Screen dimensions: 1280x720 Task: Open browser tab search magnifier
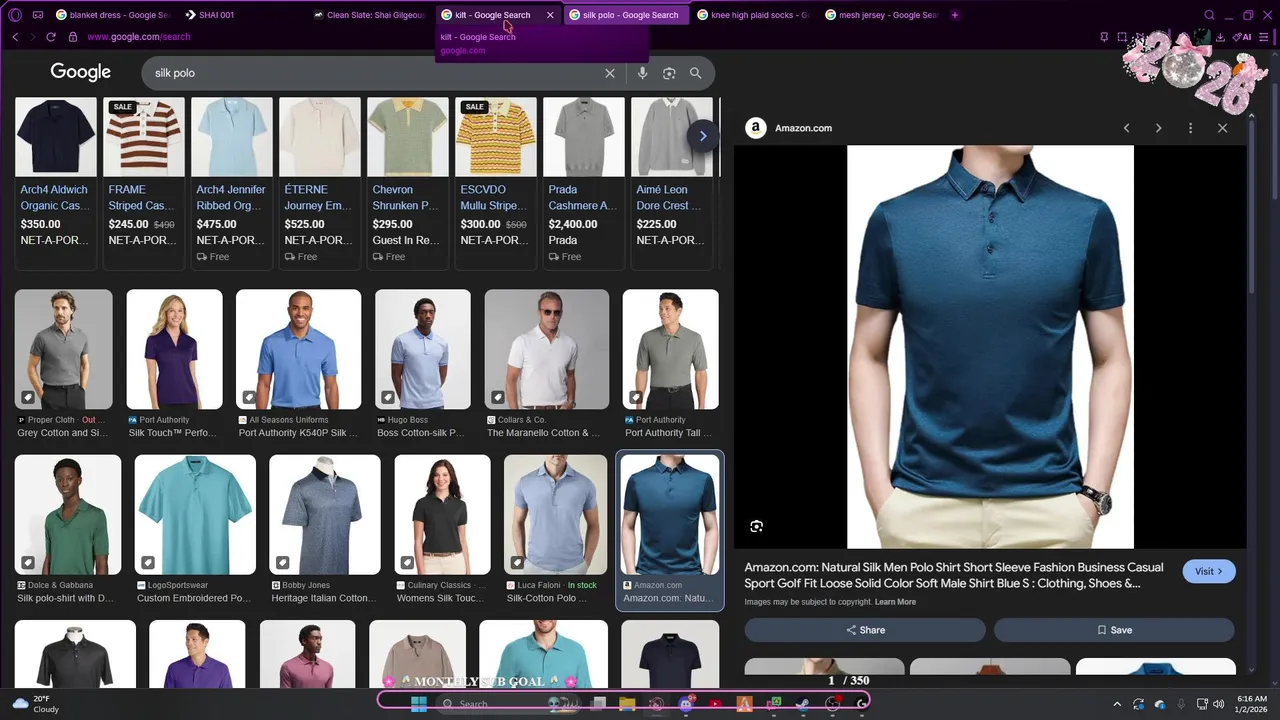pyautogui.click(x=1209, y=15)
